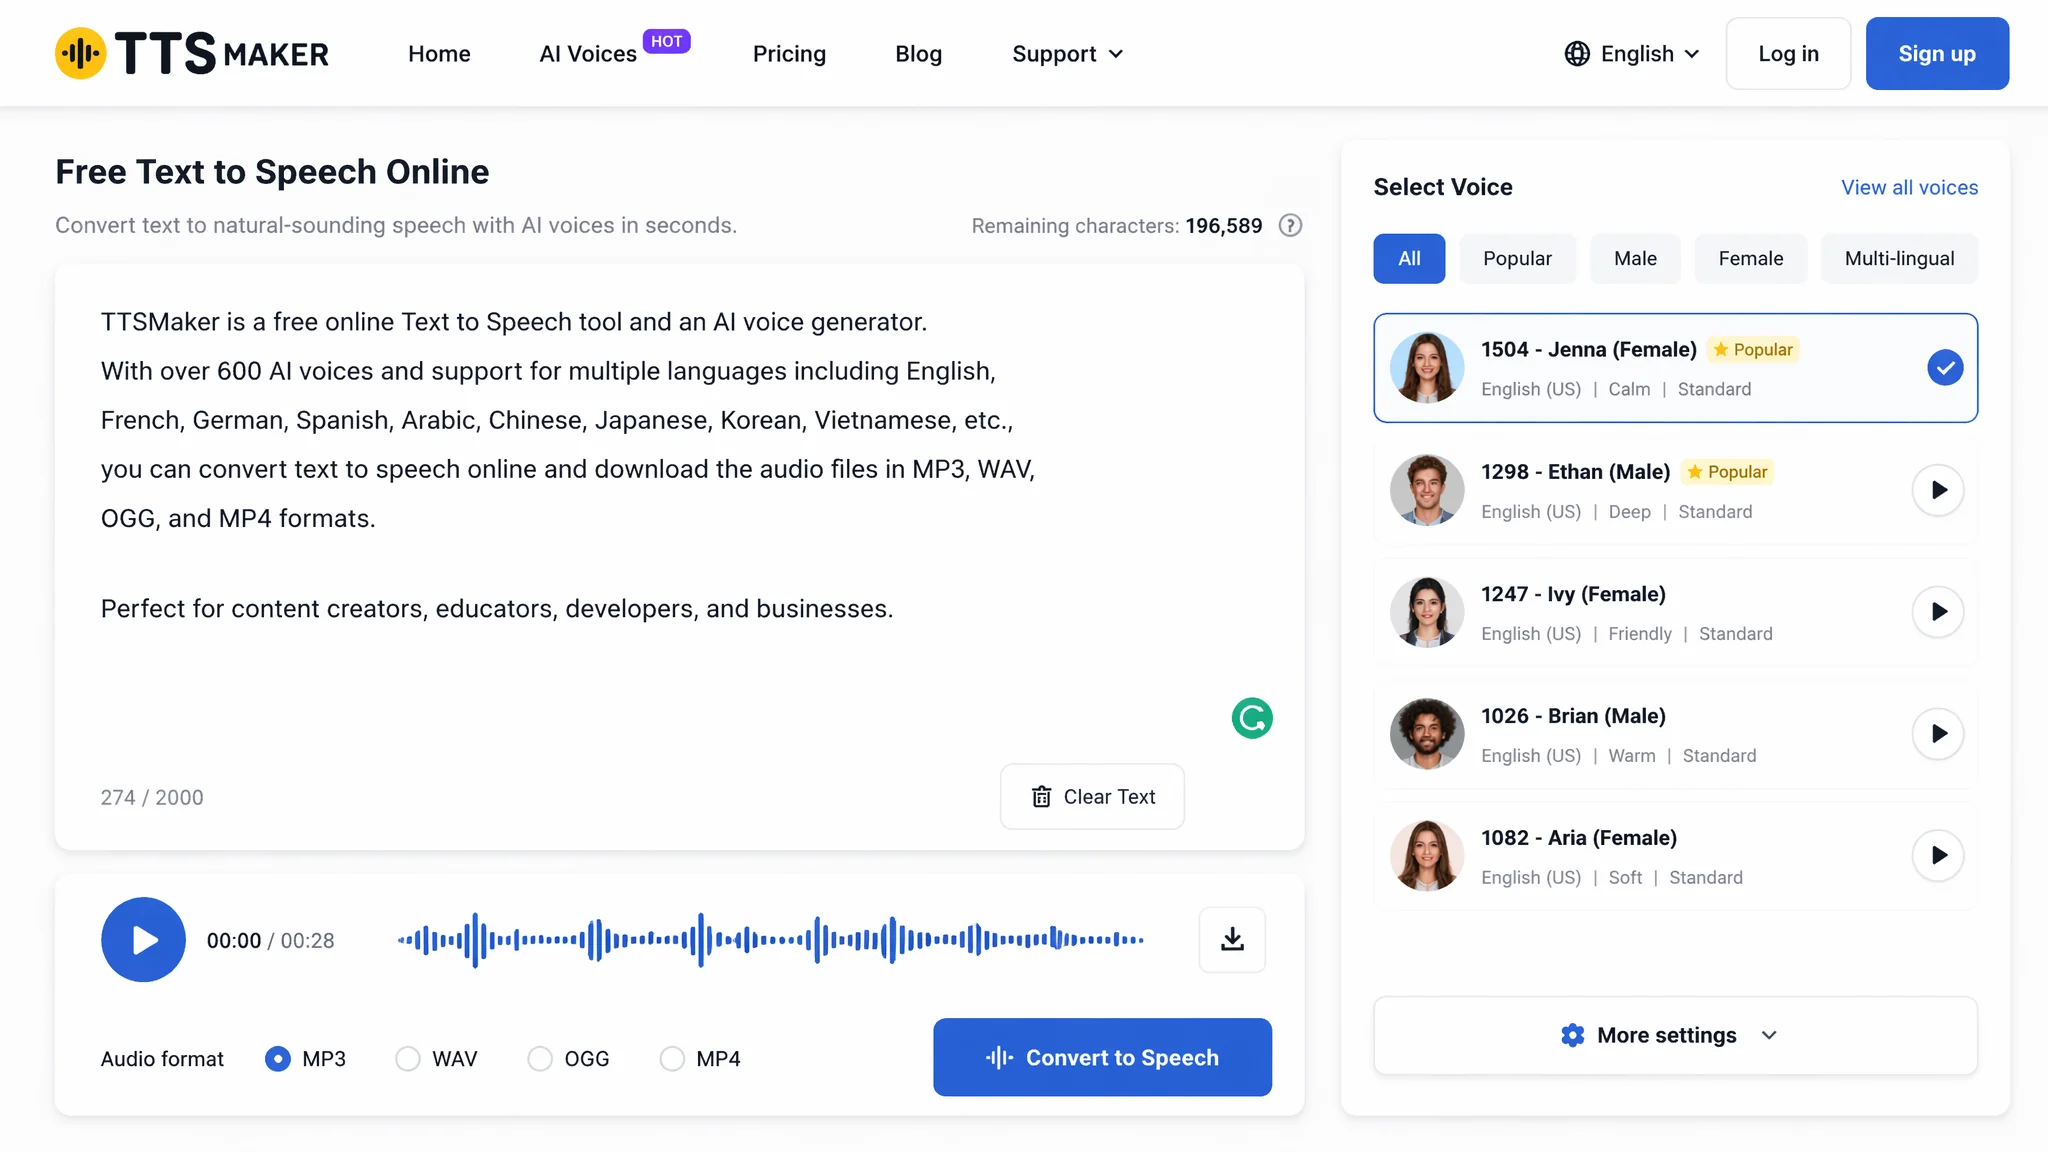Open the View all voices link
Image resolution: width=2048 pixels, height=1152 pixels.
(x=1909, y=188)
